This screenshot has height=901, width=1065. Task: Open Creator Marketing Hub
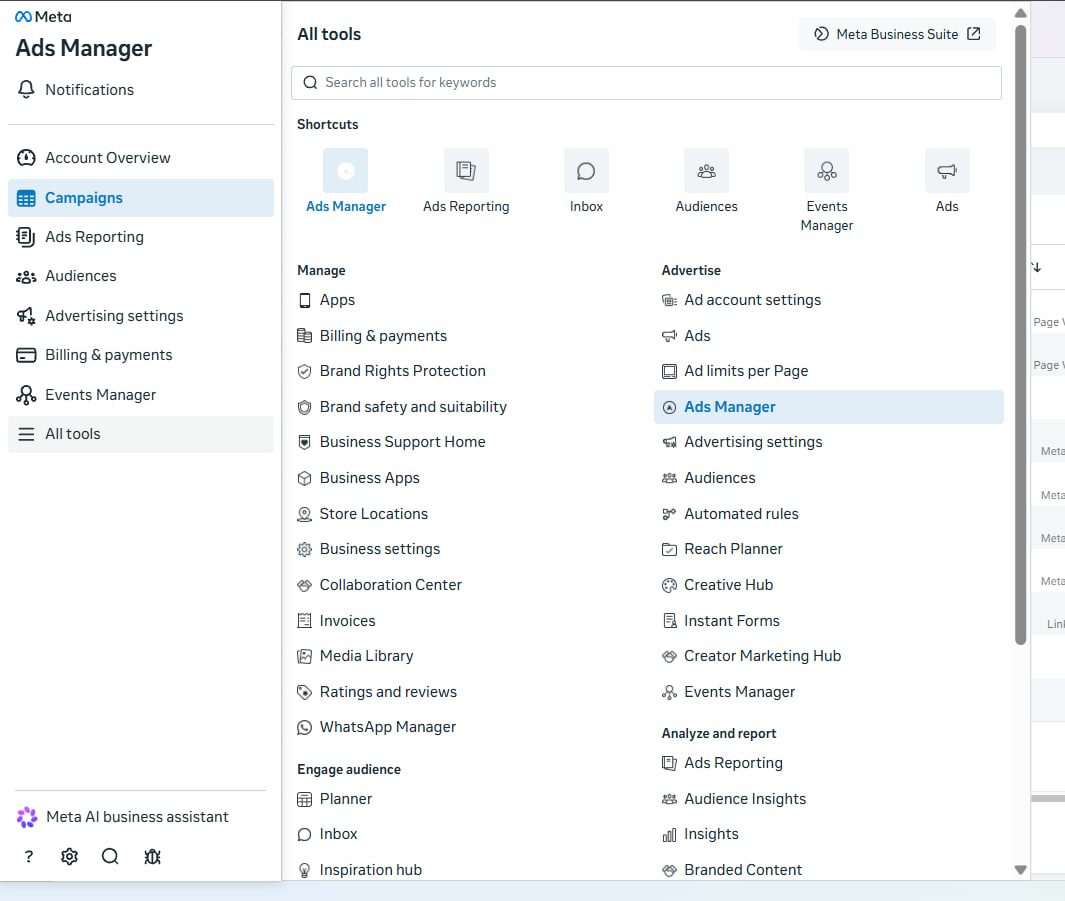pyautogui.click(x=751, y=656)
